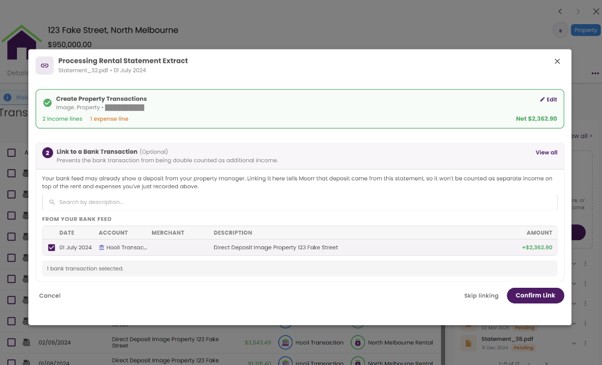Go to previous record arrow in background
This screenshot has height=365, width=602.
(560, 12)
